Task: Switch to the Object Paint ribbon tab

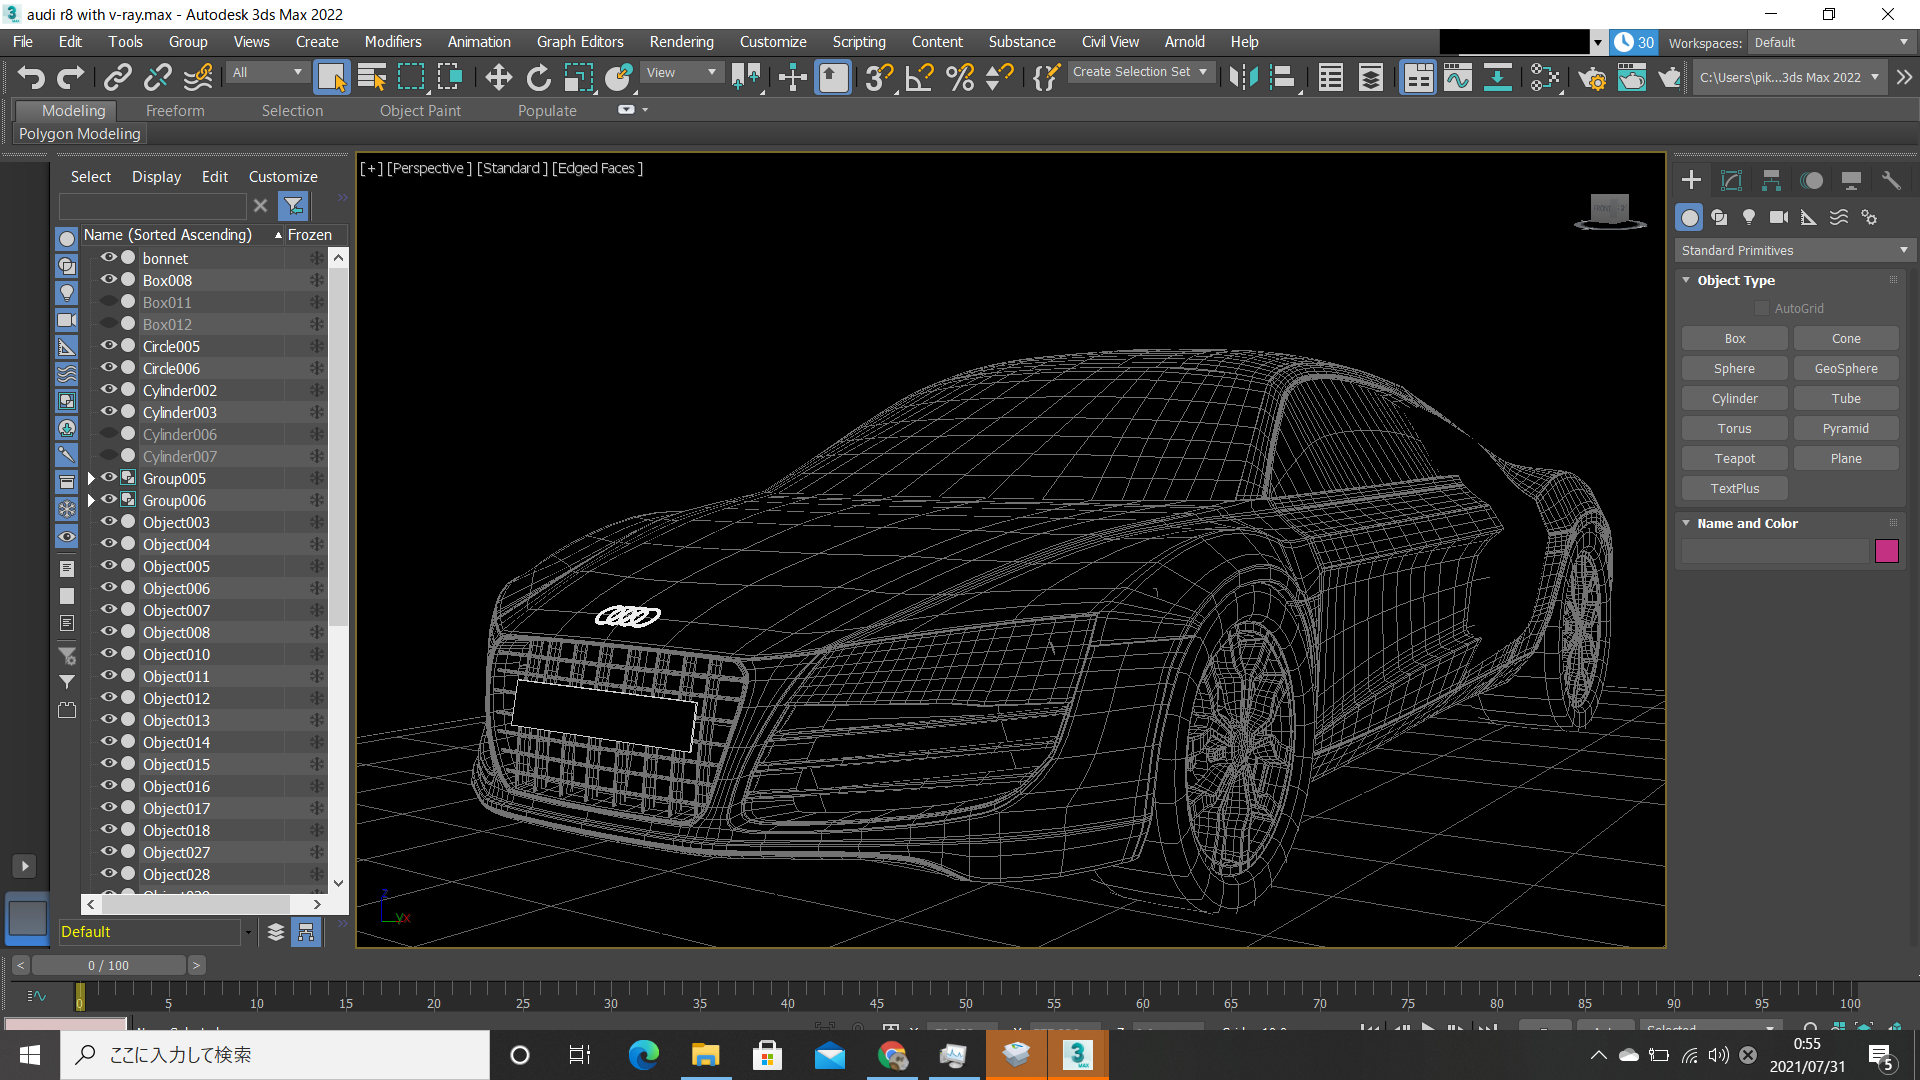Action: (x=420, y=111)
